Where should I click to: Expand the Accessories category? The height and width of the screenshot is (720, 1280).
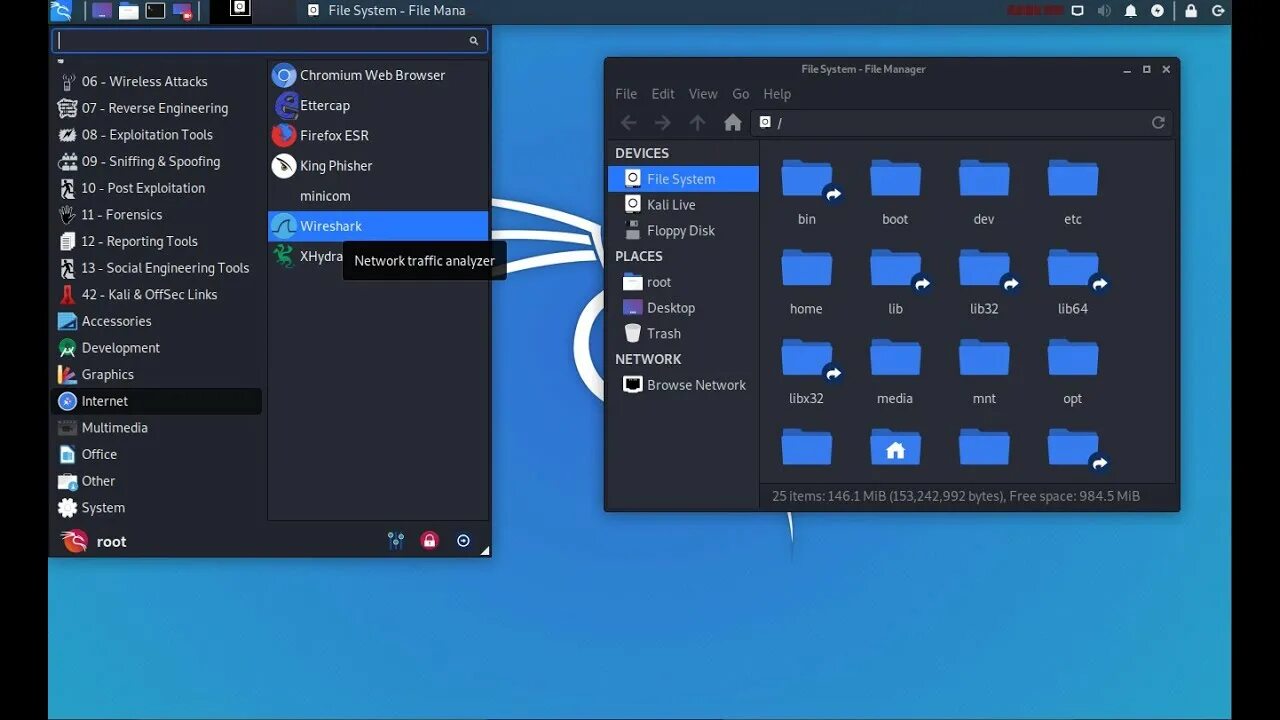[x=157, y=321]
